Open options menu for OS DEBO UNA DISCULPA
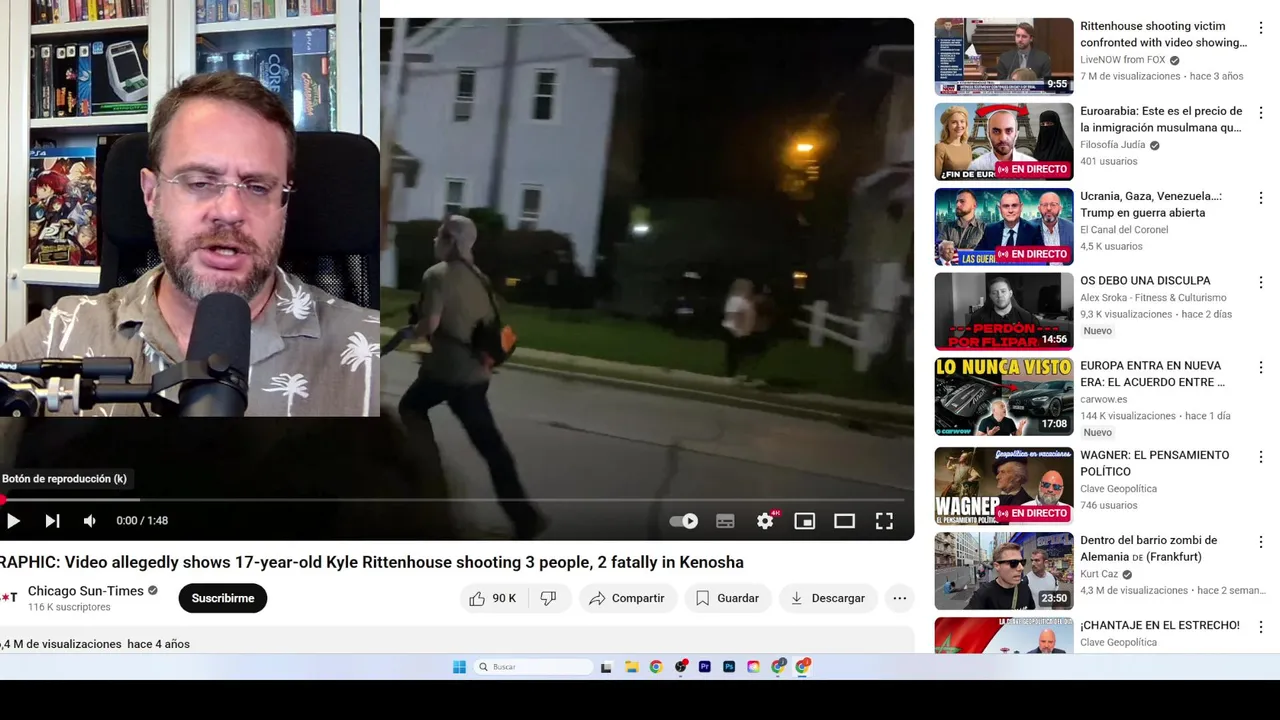 click(x=1261, y=282)
